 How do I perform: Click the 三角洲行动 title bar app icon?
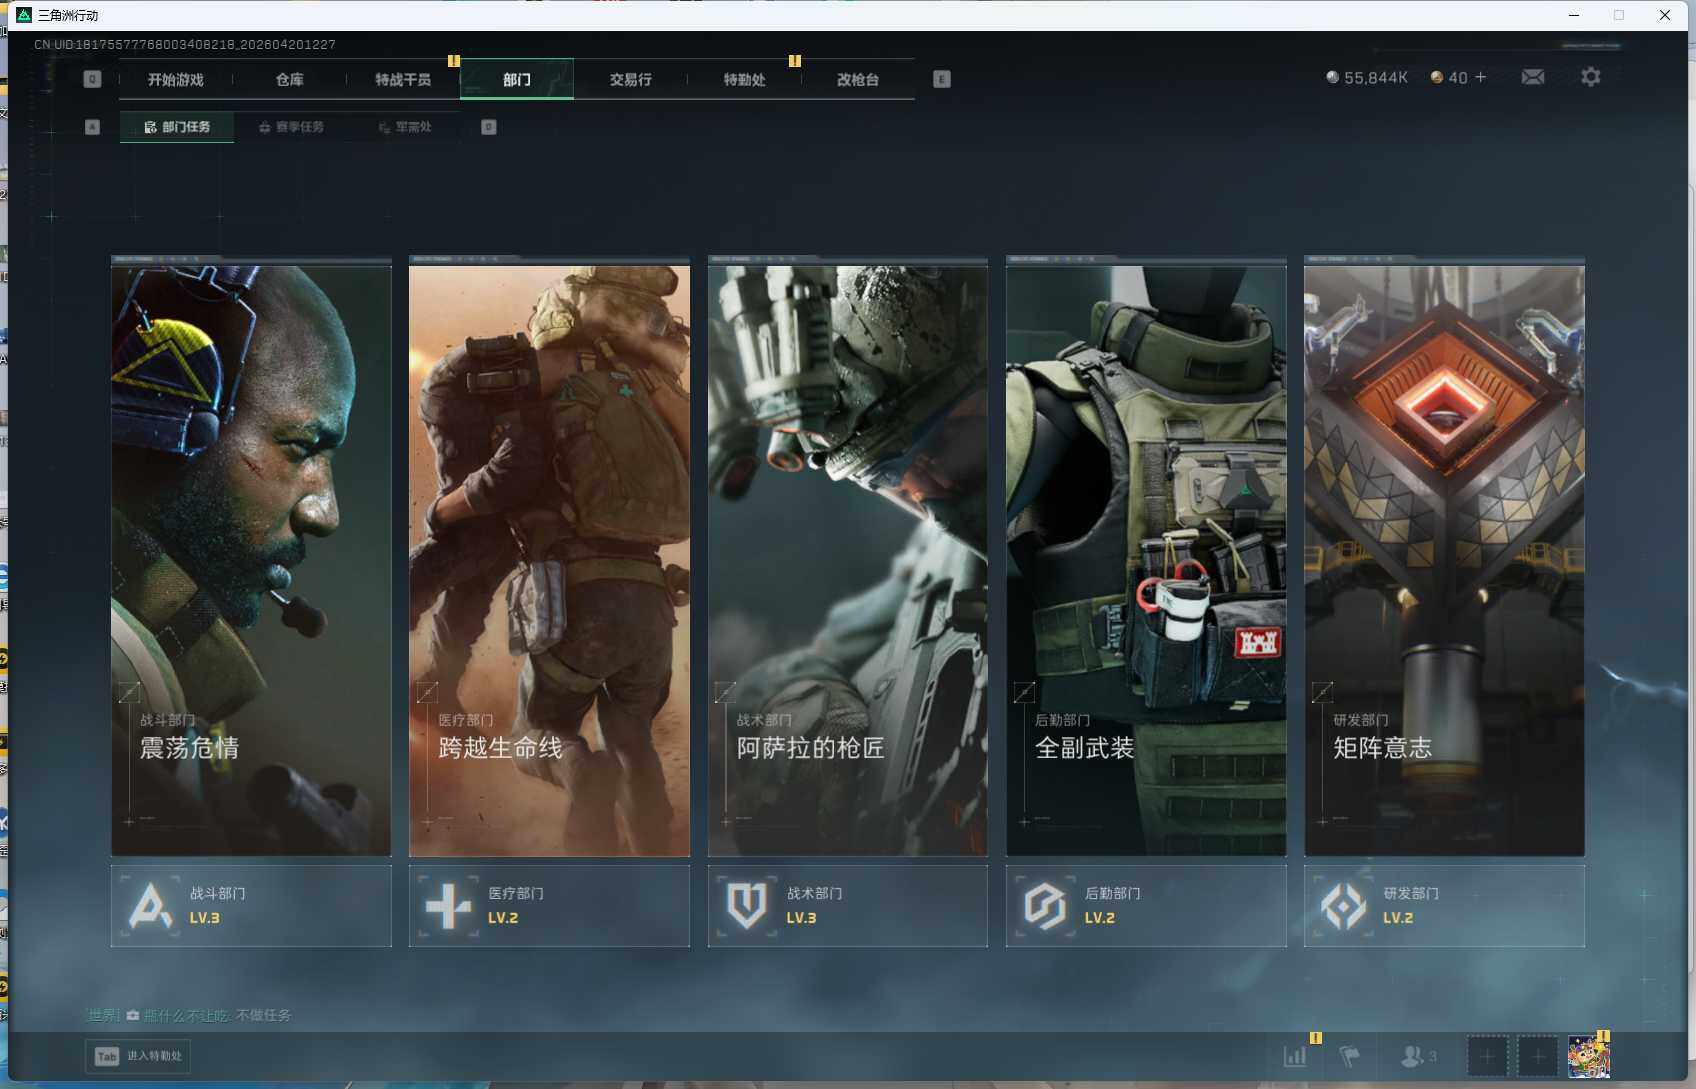coord(24,15)
